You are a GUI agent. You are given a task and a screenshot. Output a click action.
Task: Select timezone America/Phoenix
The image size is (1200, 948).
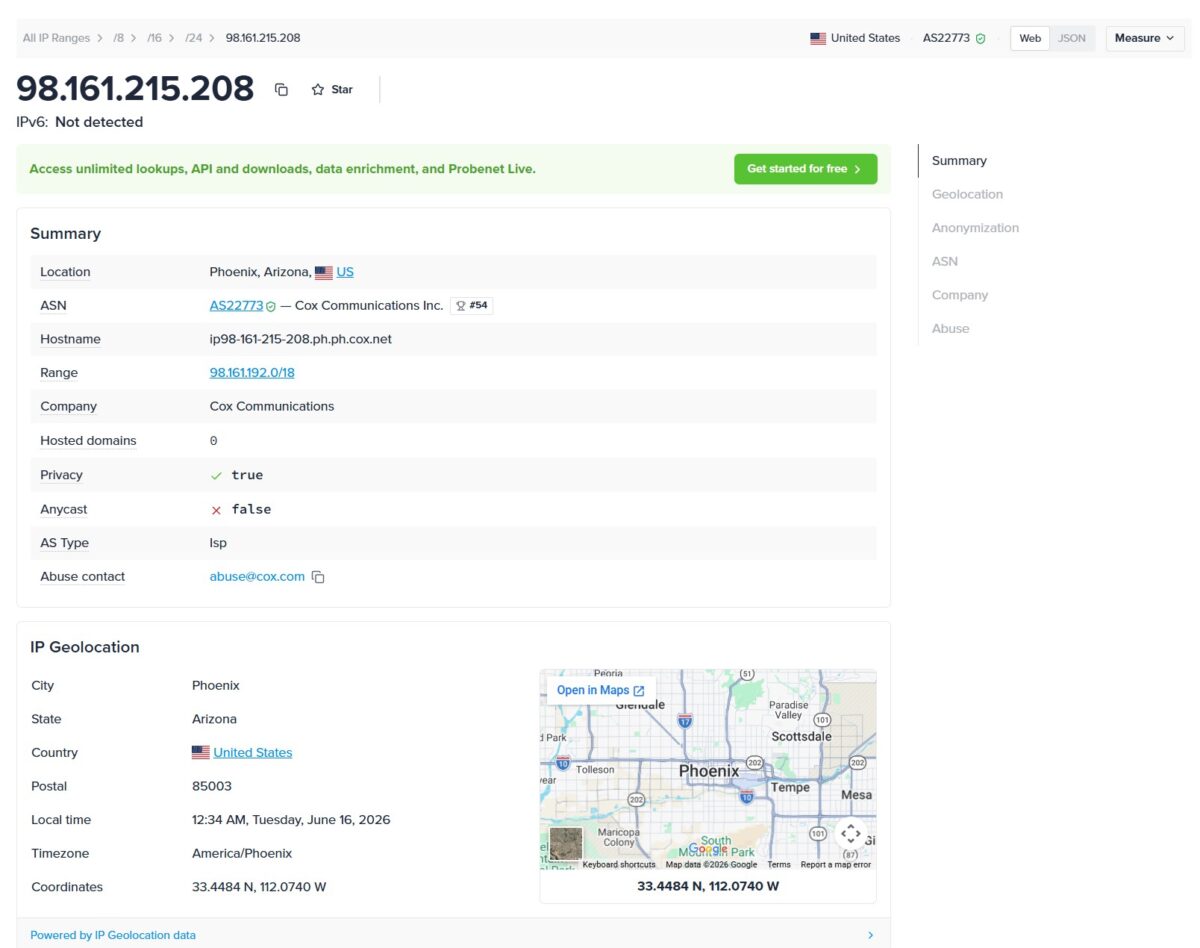point(242,854)
